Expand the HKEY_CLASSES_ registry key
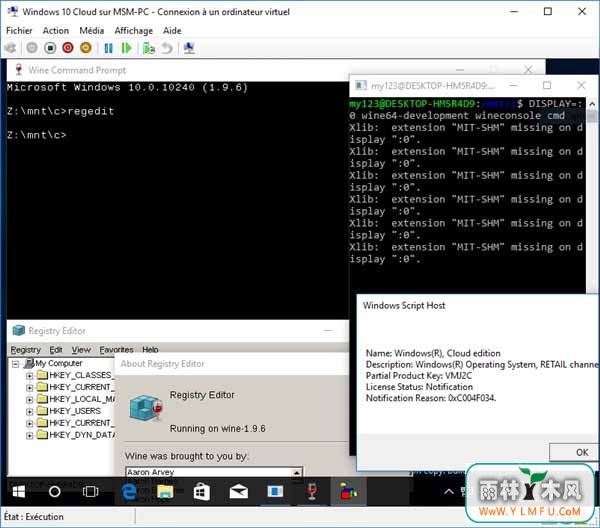Screen dimensions: 600x528 (29, 376)
